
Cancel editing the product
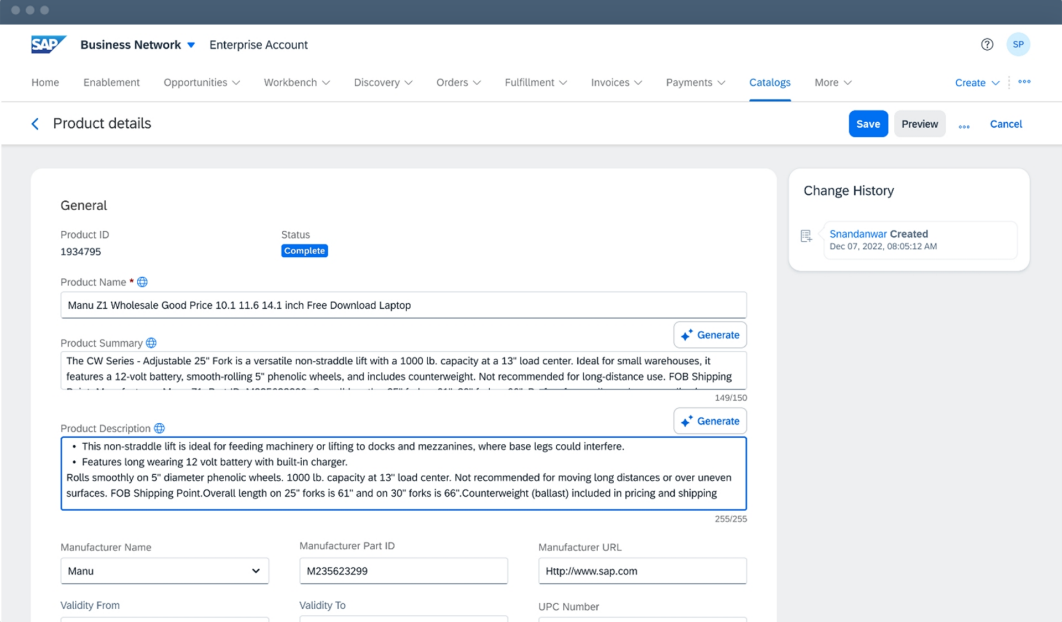[1006, 124]
